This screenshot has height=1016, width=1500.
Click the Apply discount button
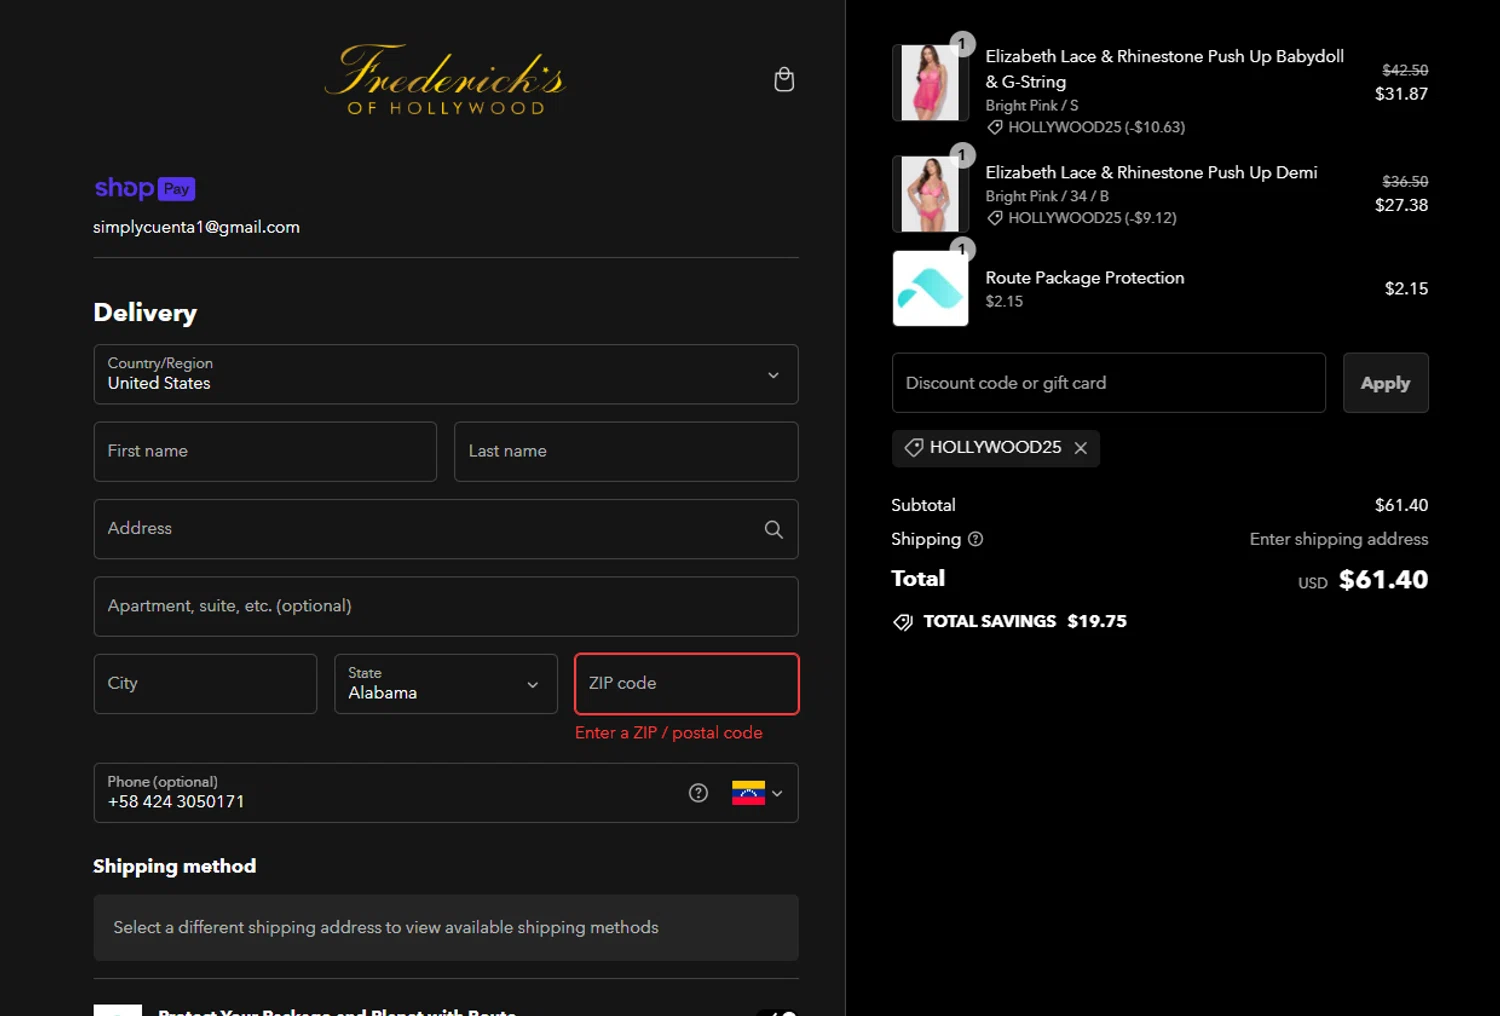coord(1385,383)
